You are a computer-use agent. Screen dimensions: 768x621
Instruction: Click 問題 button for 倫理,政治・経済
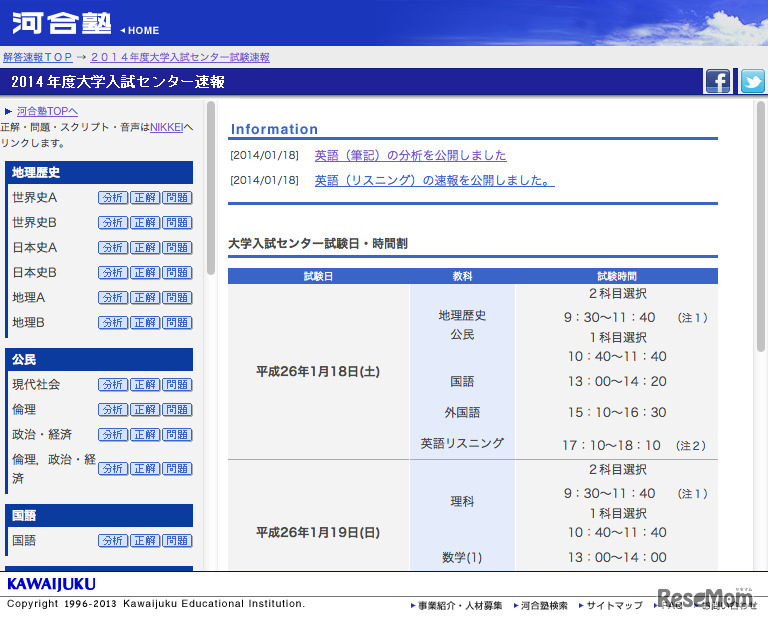pos(177,469)
